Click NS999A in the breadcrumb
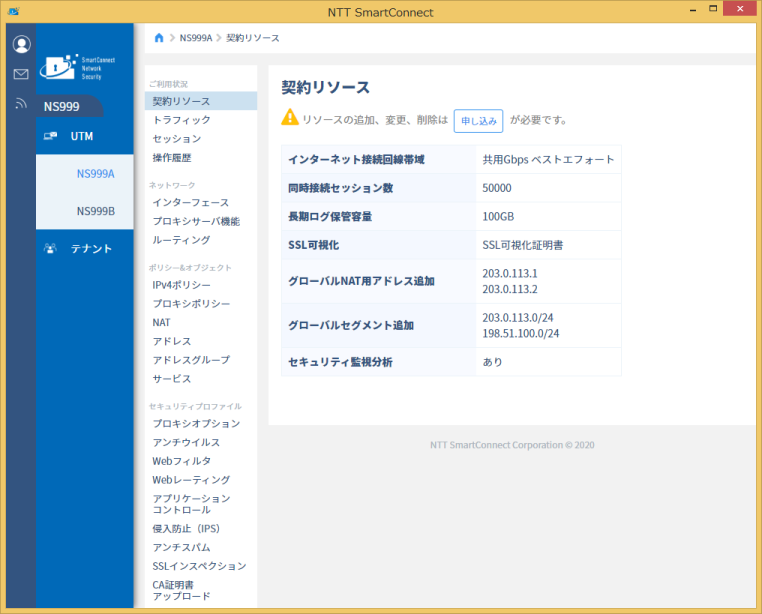Viewport: 762px width, 614px height. pyautogui.click(x=196, y=38)
